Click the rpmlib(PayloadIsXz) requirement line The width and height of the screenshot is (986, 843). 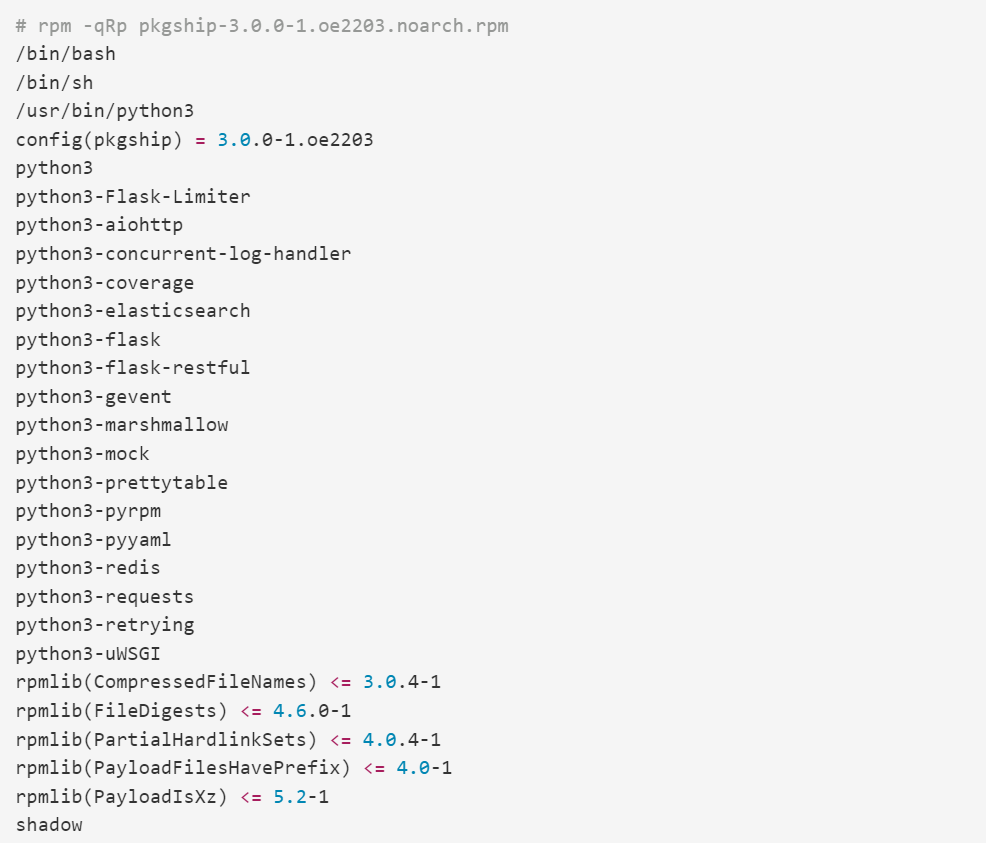tap(172, 796)
